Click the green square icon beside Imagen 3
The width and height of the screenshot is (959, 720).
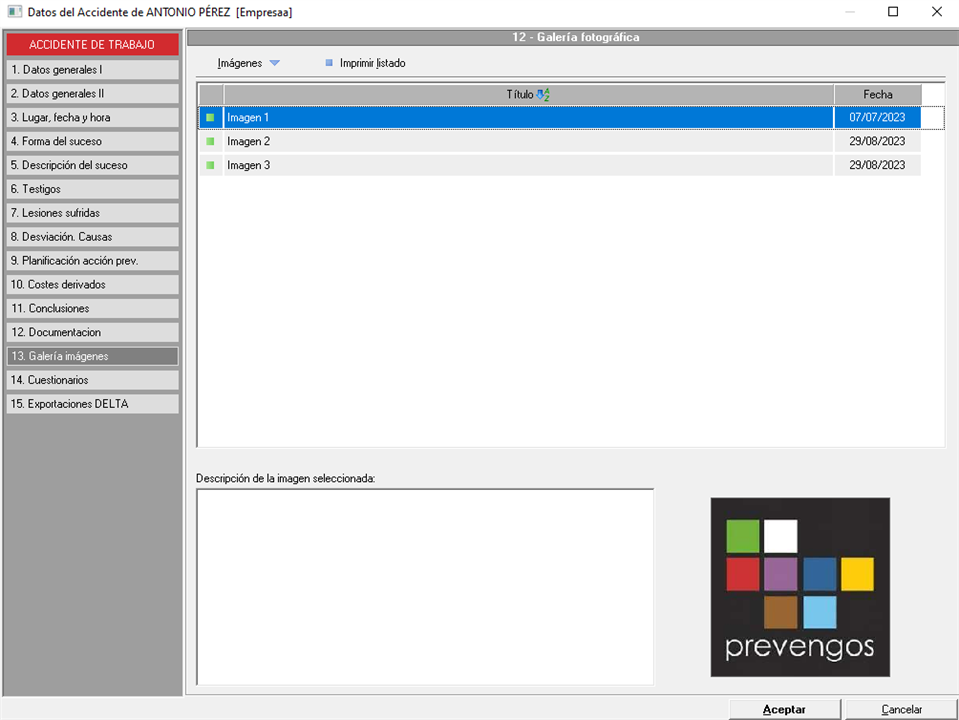[x=210, y=166]
